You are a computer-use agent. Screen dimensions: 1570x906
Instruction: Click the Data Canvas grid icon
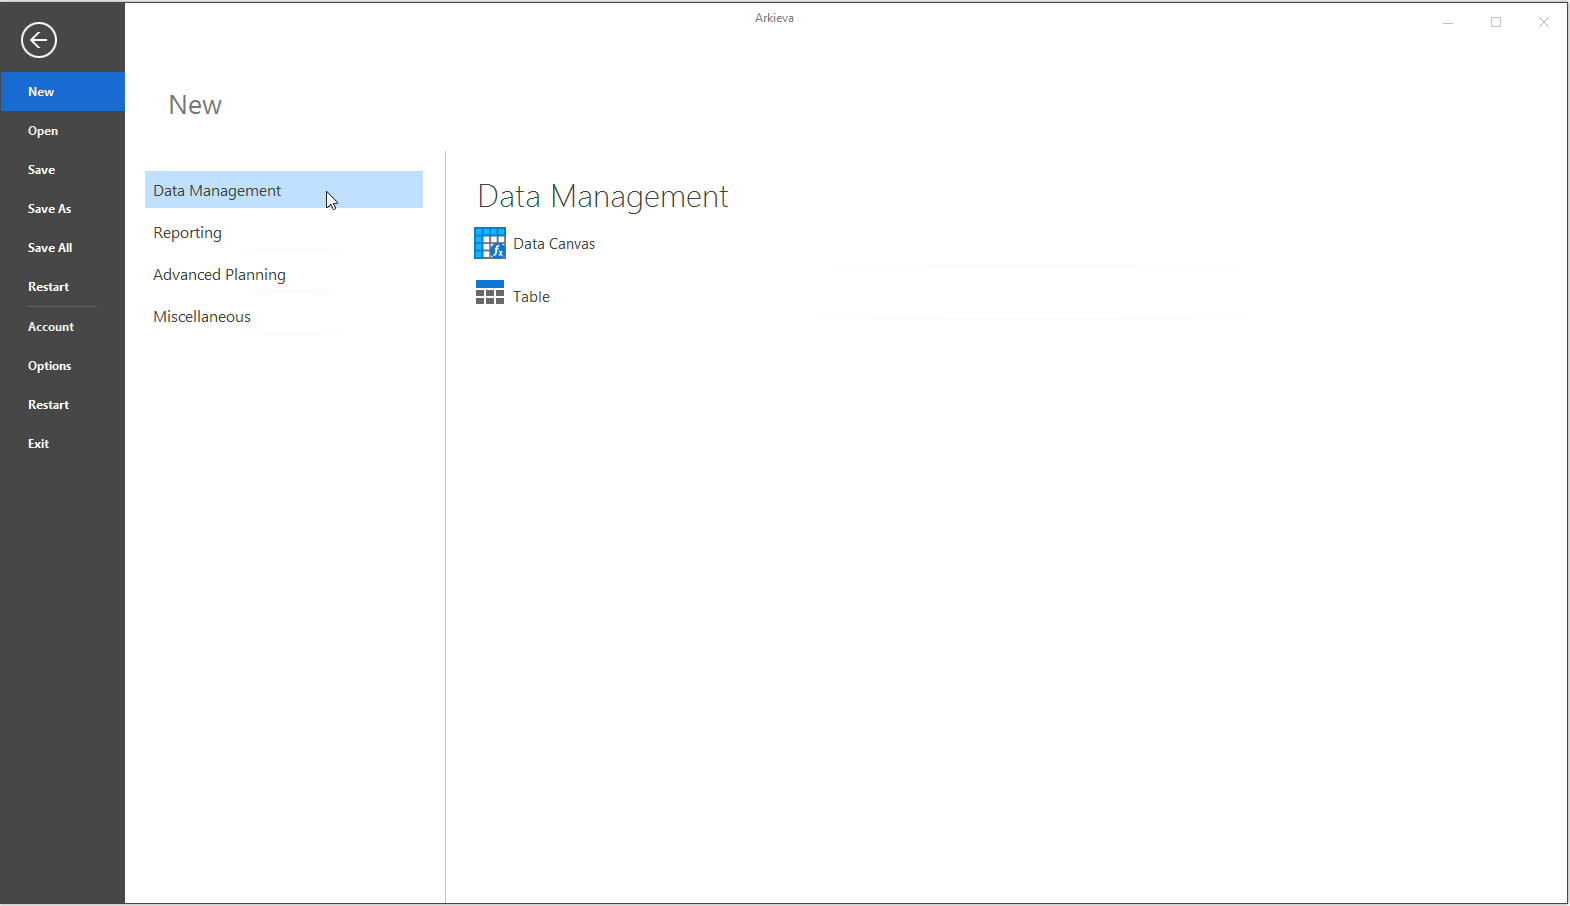point(490,243)
